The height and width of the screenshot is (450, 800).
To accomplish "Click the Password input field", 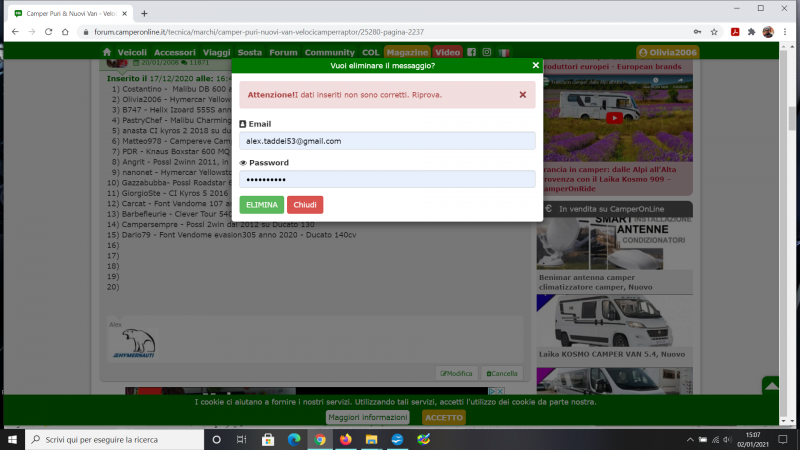I will (x=387, y=179).
